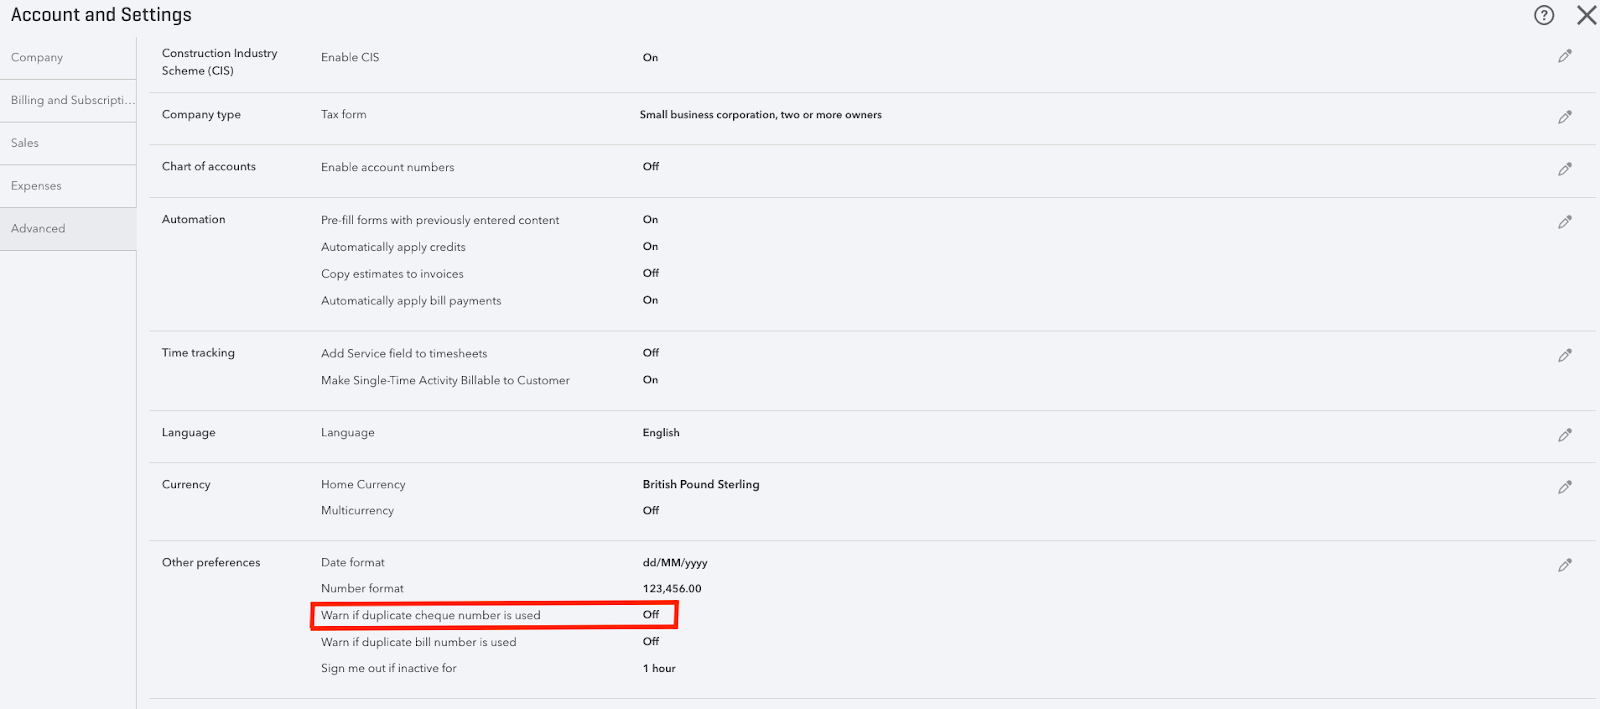Viewport: 1600px width, 709px height.
Task: Edit Other preferences with pencil icon
Action: pos(1565,565)
